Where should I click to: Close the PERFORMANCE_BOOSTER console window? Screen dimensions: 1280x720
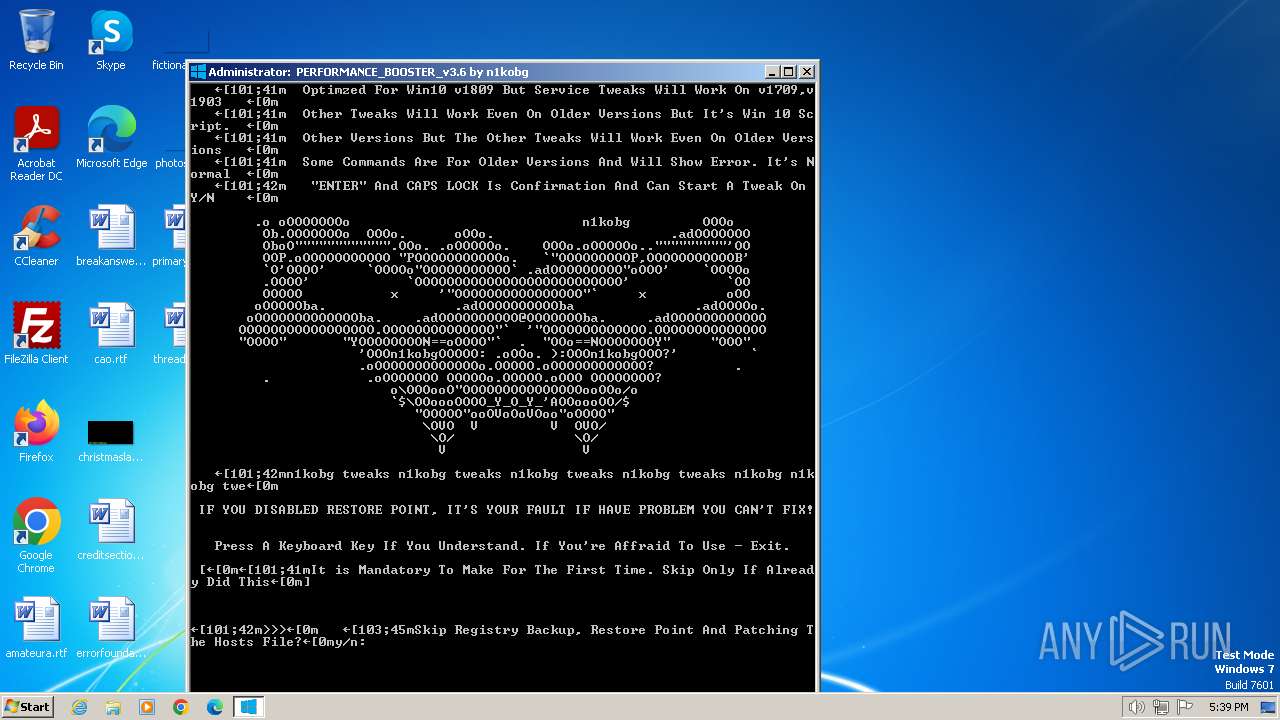(x=807, y=72)
